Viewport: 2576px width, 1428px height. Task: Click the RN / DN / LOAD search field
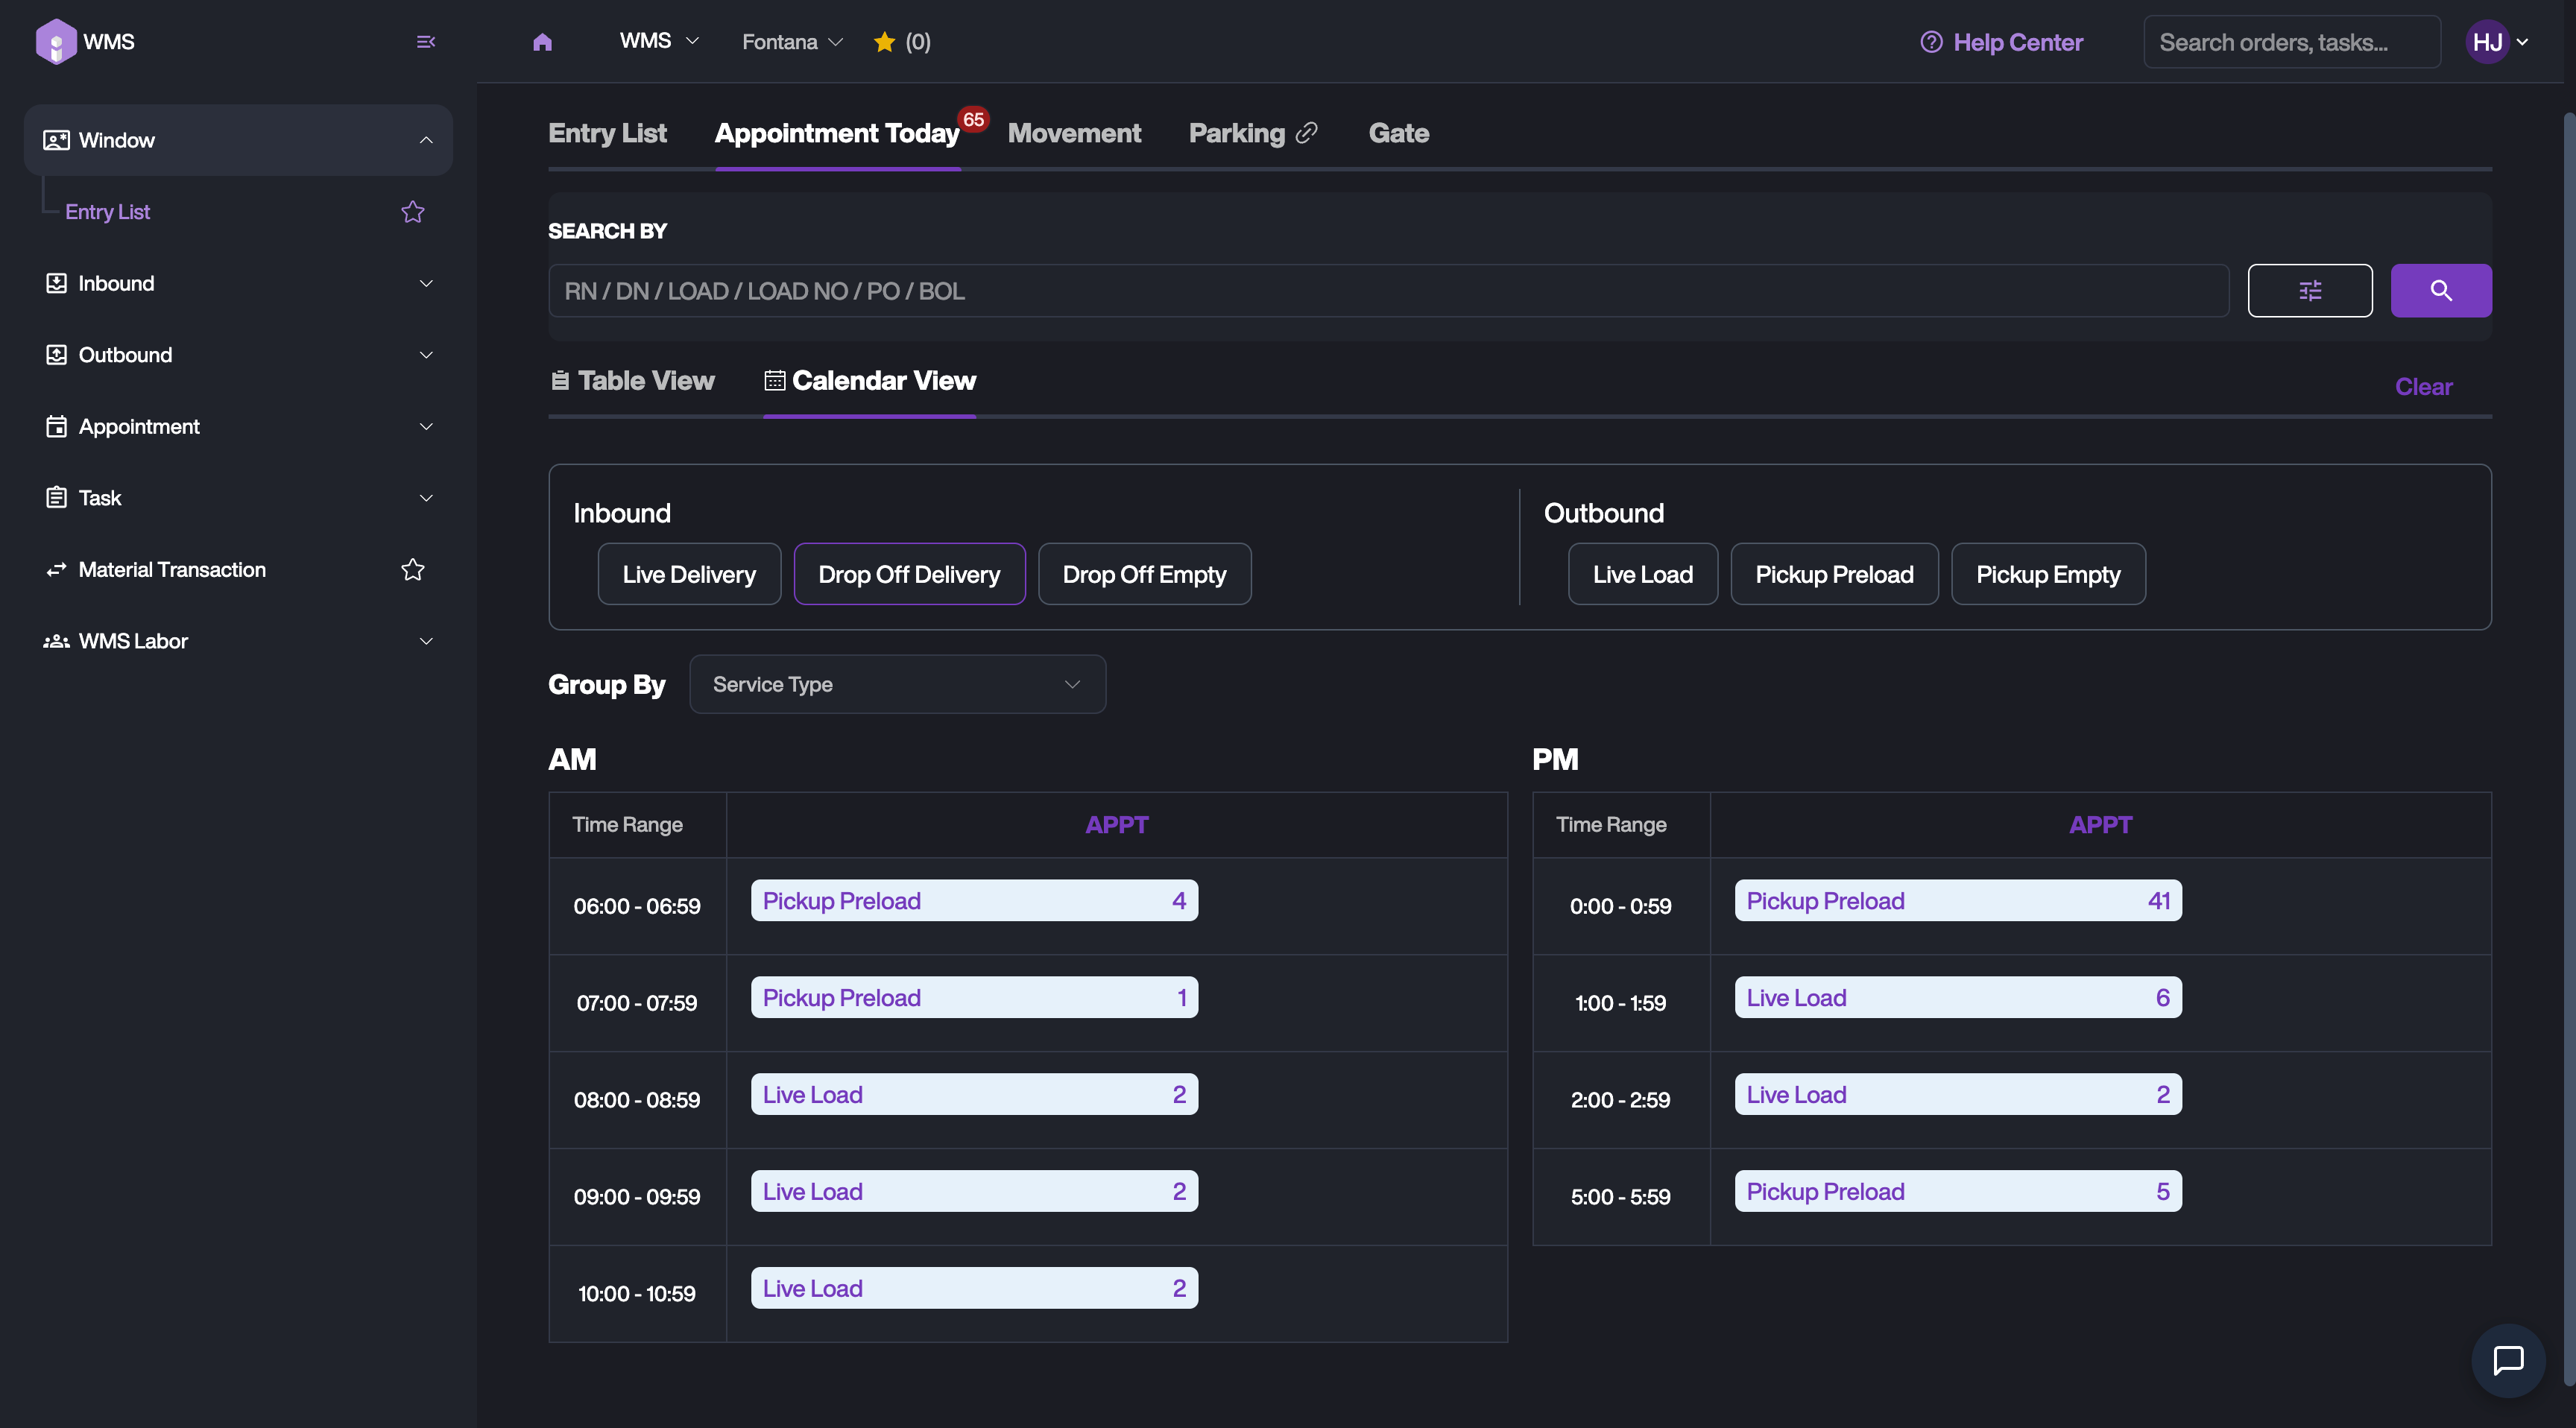1387,291
